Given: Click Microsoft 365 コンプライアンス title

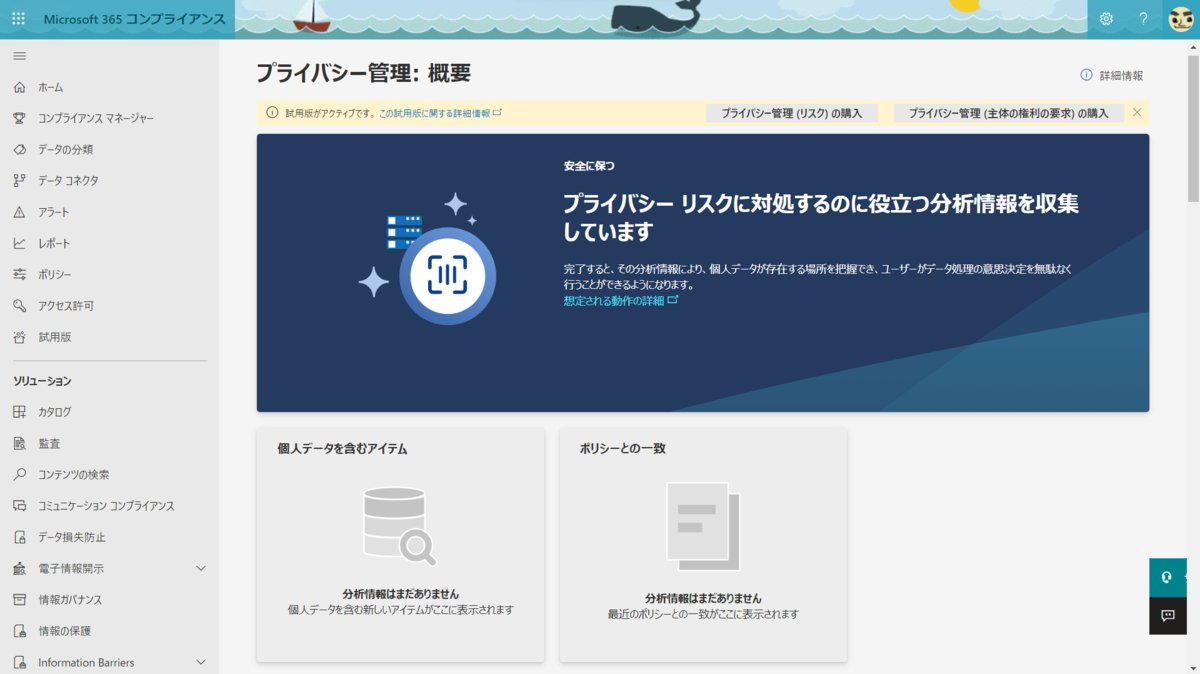Looking at the screenshot, I should 135,19.
